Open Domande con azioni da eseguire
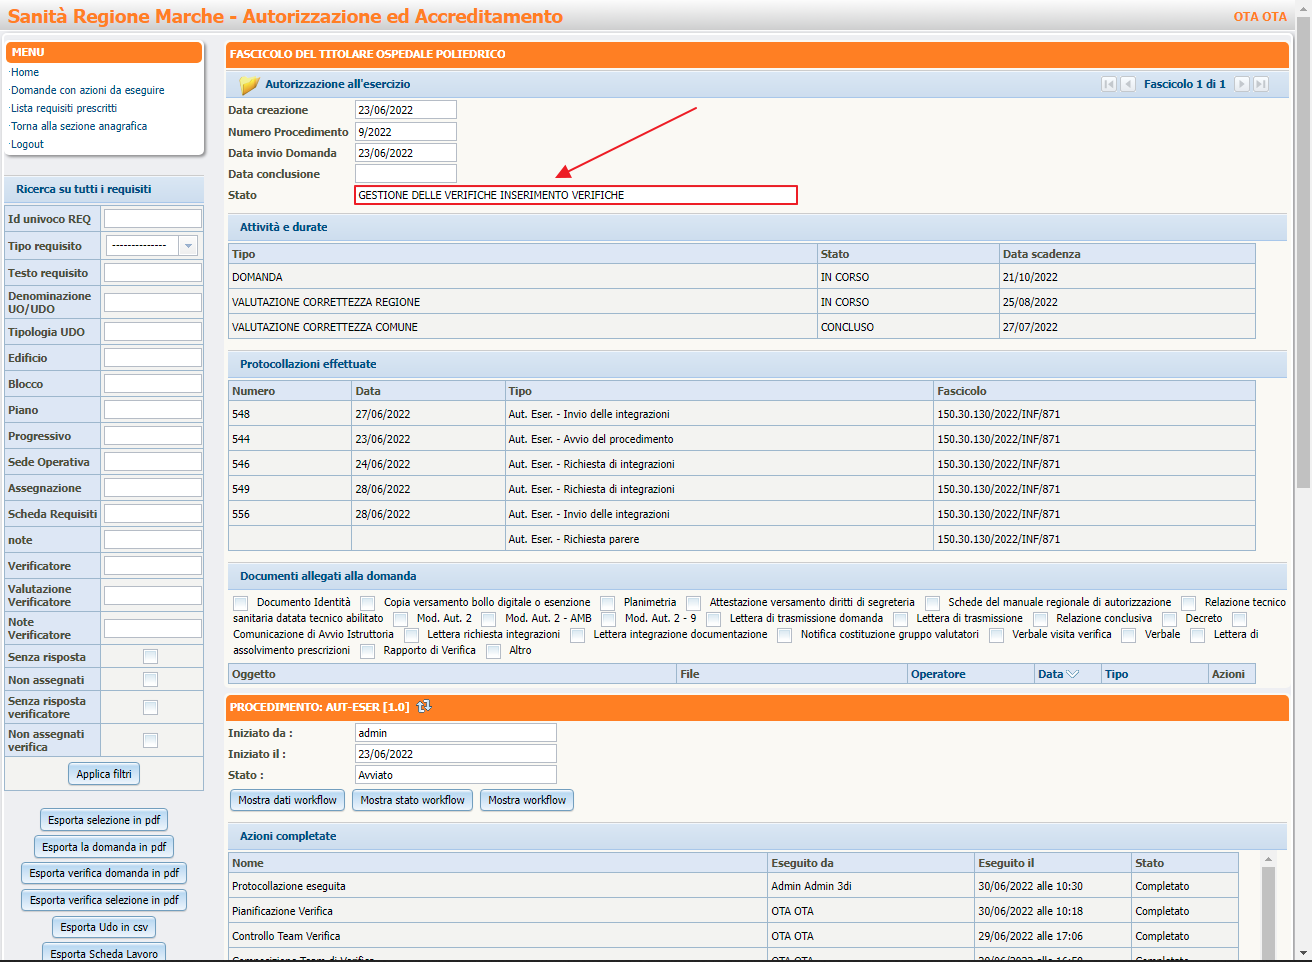This screenshot has width=1312, height=962. point(87,89)
